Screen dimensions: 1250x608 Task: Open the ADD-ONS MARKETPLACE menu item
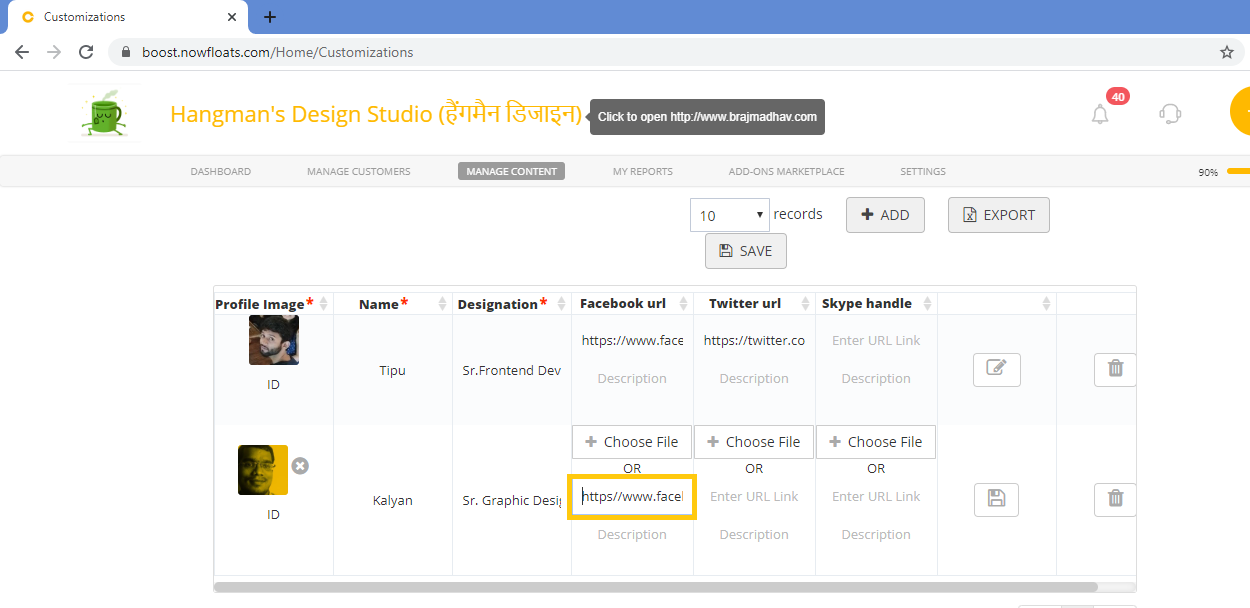(787, 171)
